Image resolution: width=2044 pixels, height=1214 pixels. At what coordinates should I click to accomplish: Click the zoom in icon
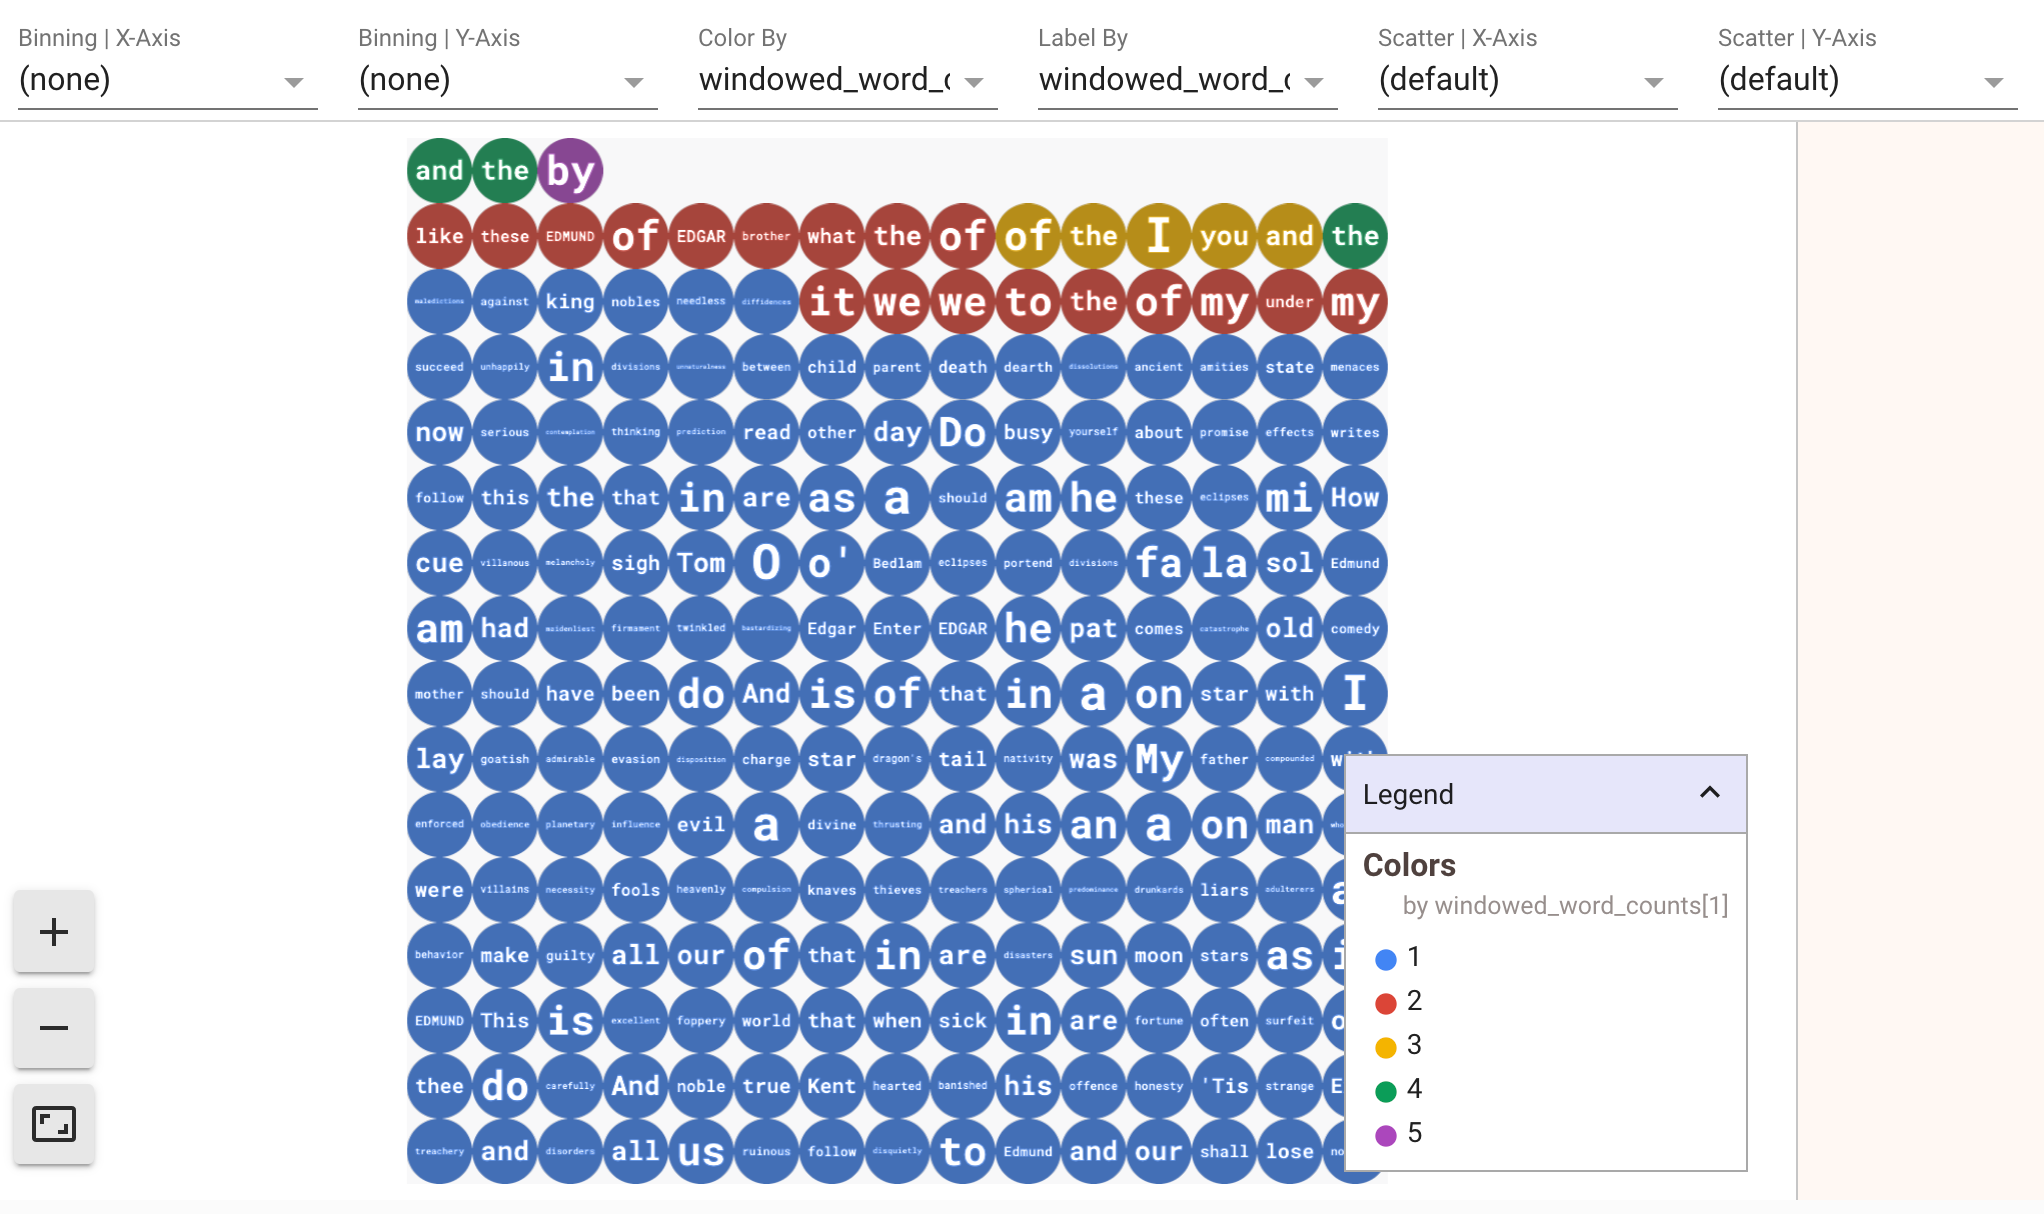coord(55,931)
